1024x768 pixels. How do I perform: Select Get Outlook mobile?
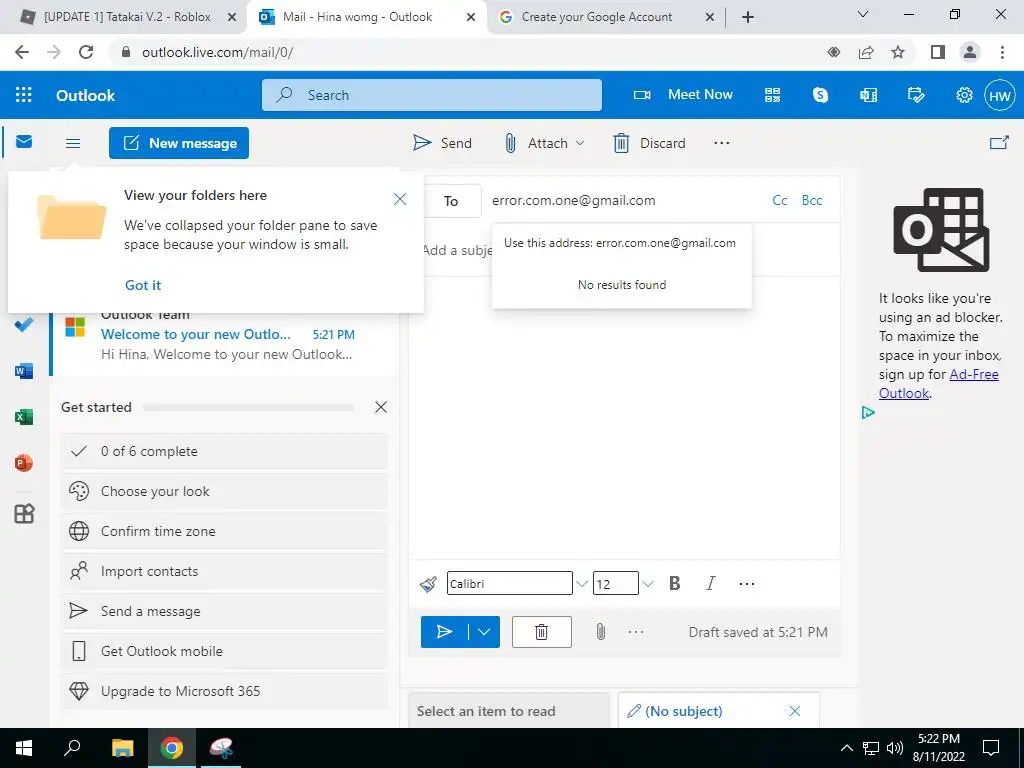click(224, 651)
